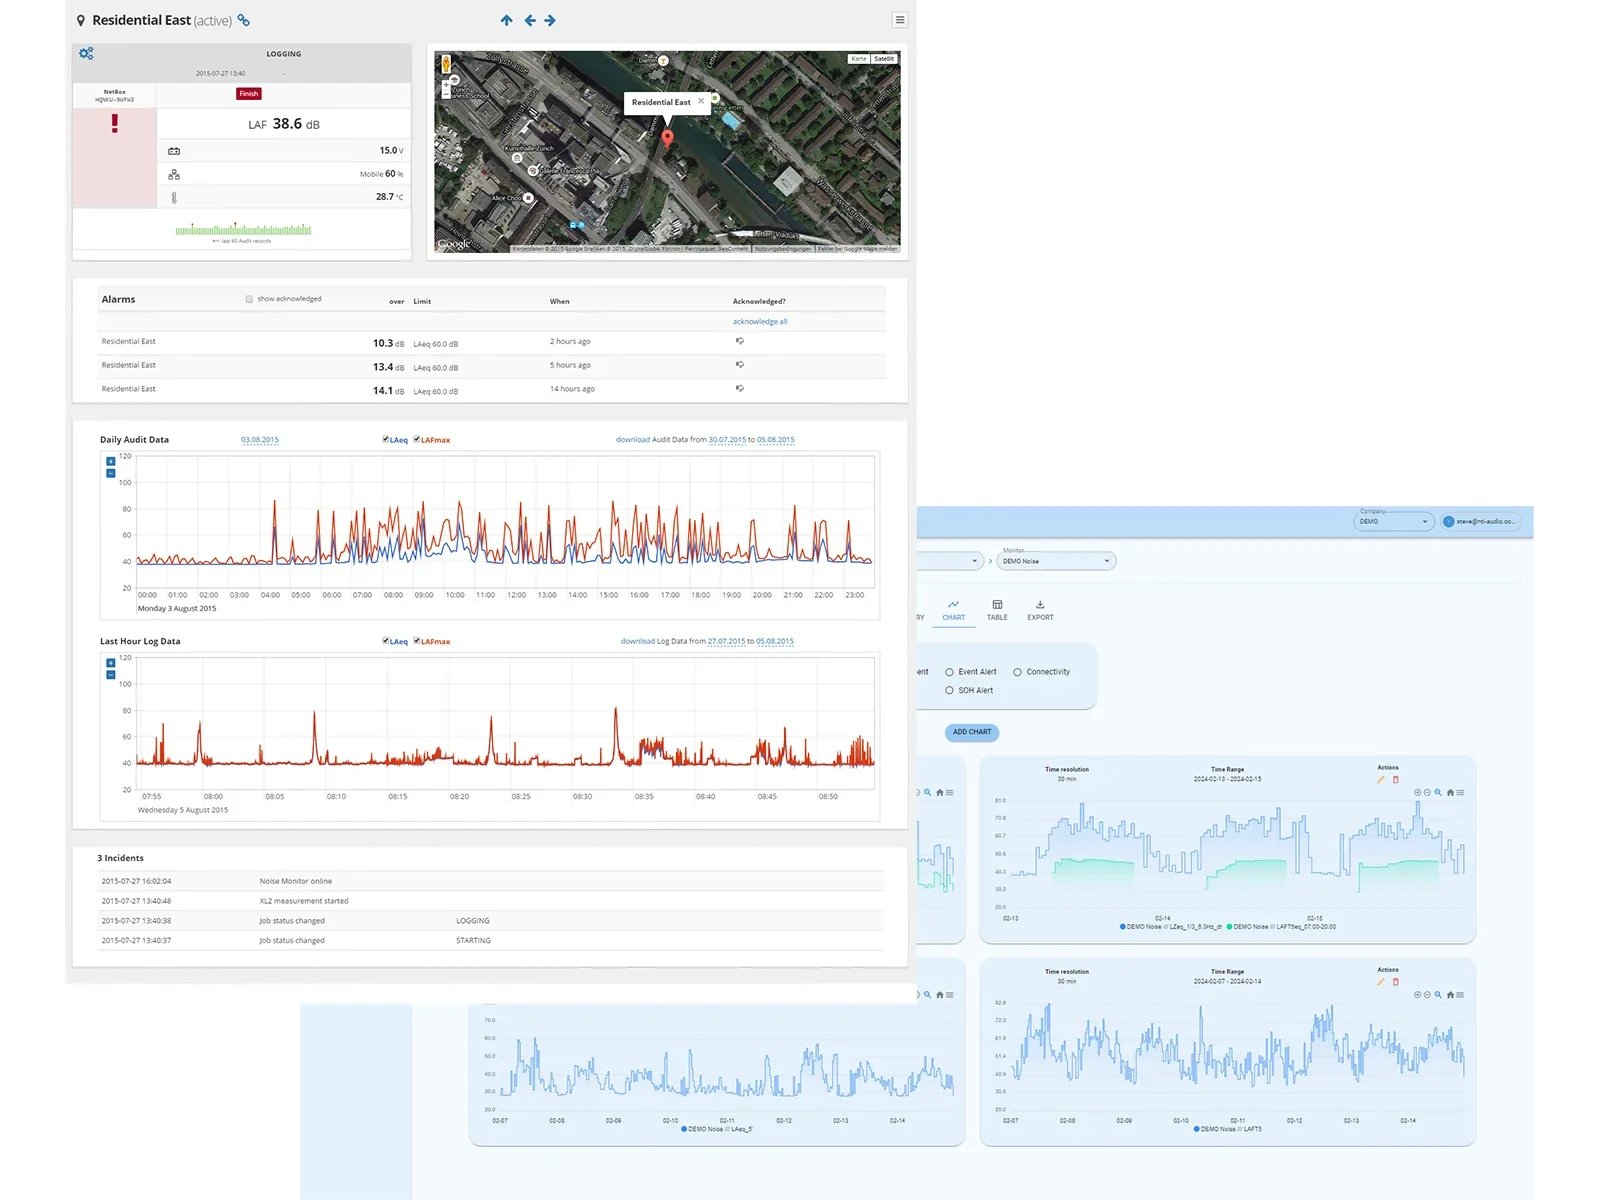Select the SOH Alert radio option

[x=949, y=690]
